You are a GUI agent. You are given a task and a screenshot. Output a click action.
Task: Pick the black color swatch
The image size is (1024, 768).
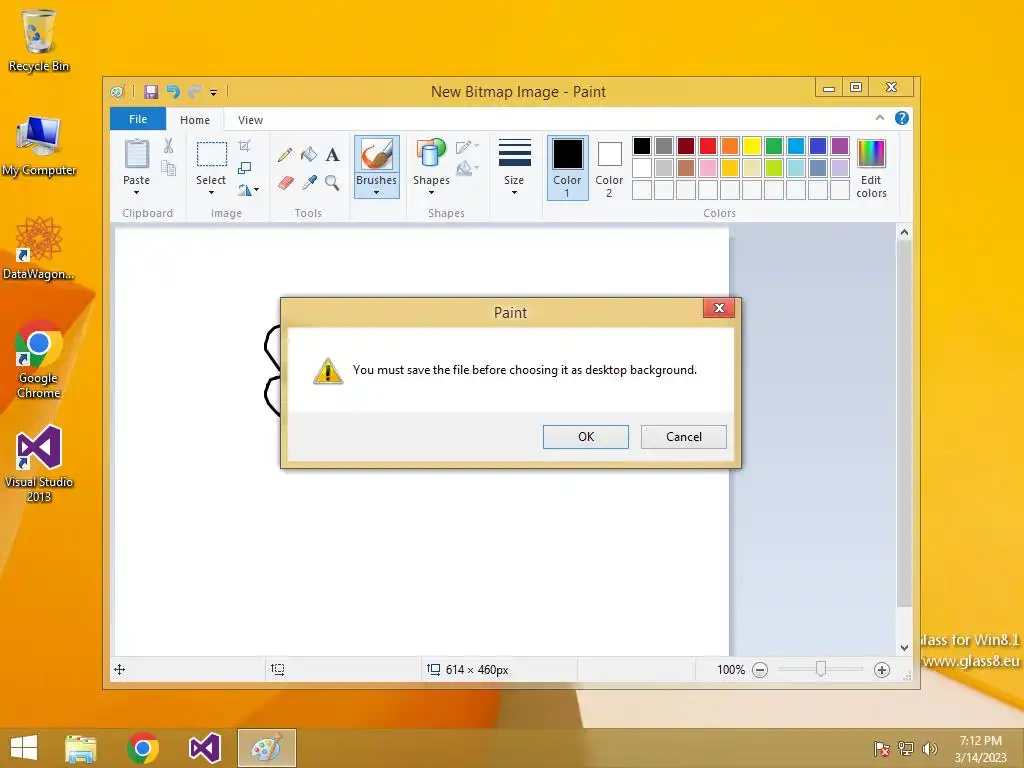[642, 146]
